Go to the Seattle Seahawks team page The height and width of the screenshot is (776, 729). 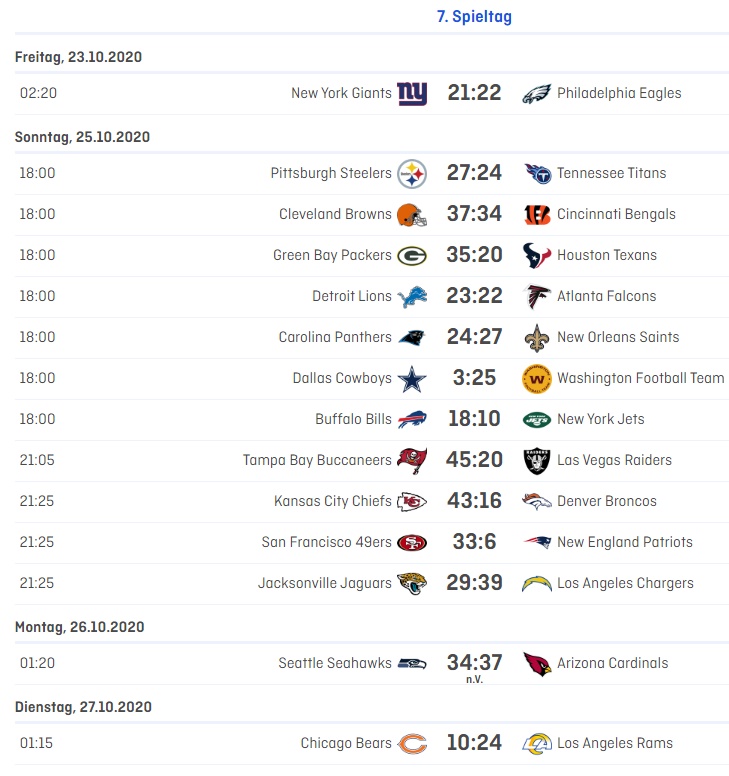click(335, 663)
